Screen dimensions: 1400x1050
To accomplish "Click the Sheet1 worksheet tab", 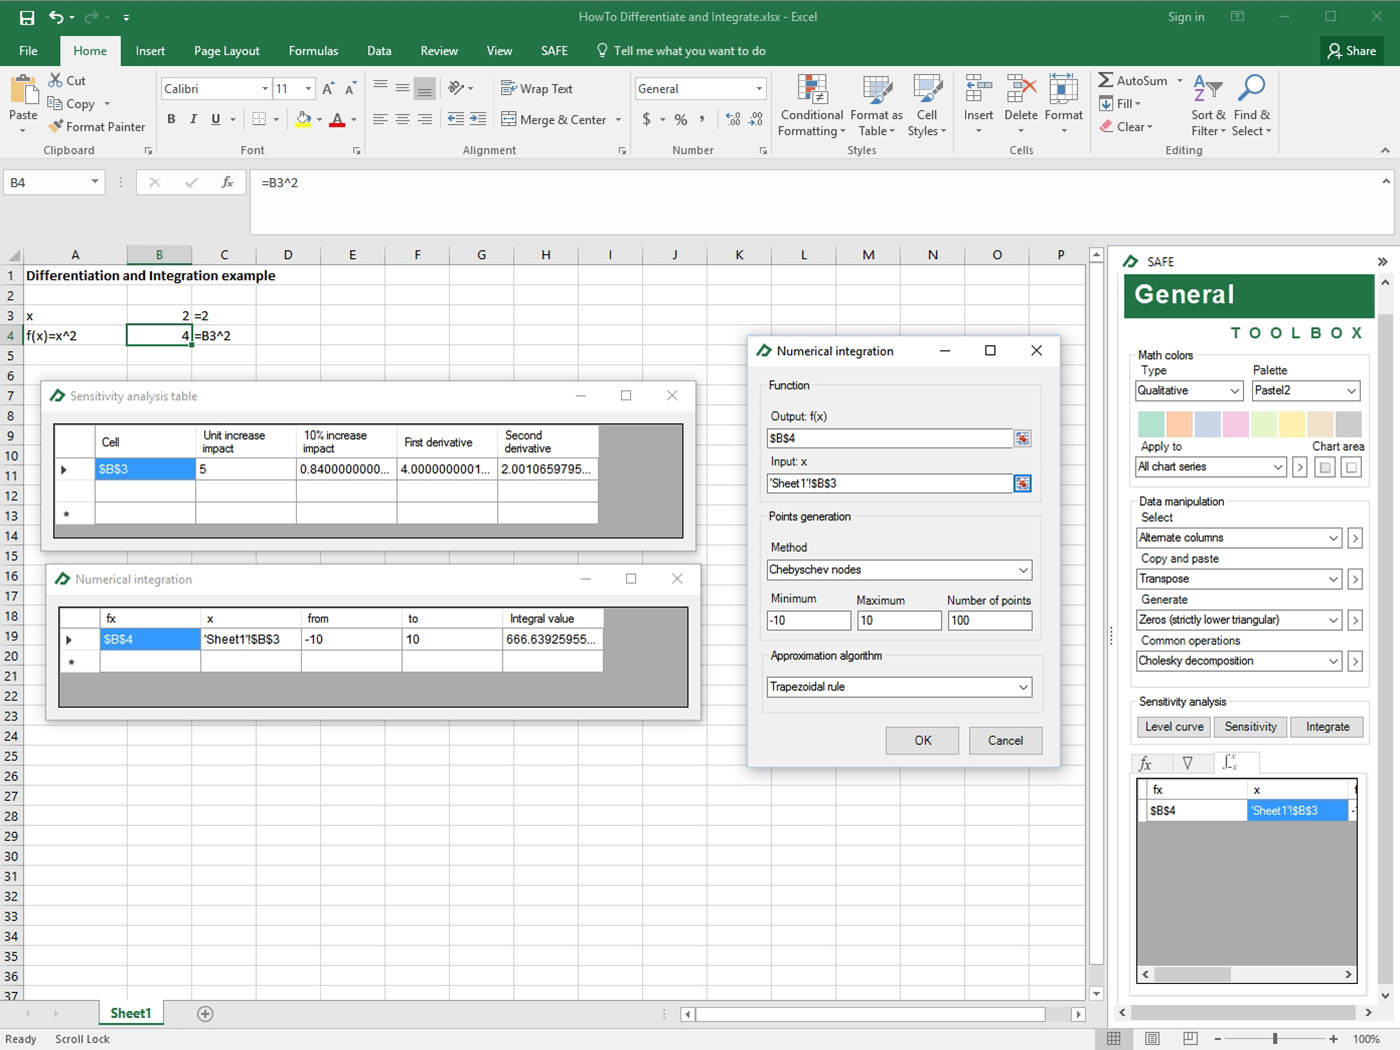I will [x=130, y=1013].
